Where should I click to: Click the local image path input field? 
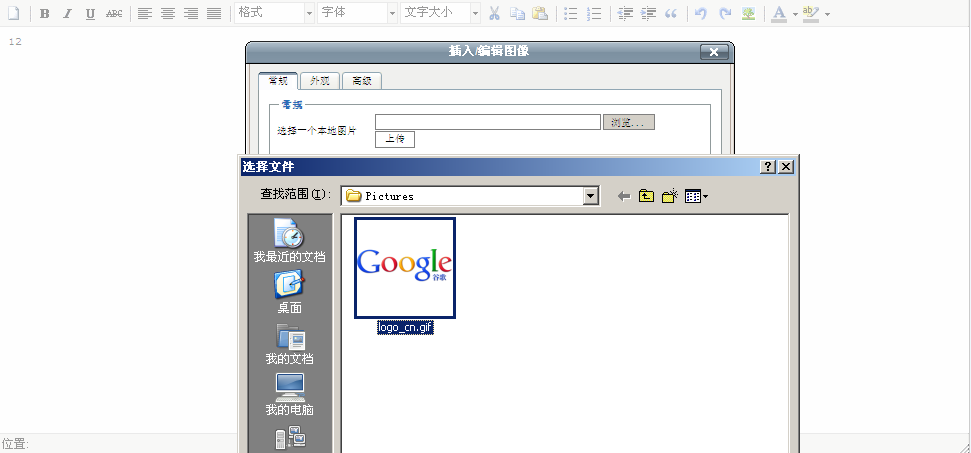[488, 122]
